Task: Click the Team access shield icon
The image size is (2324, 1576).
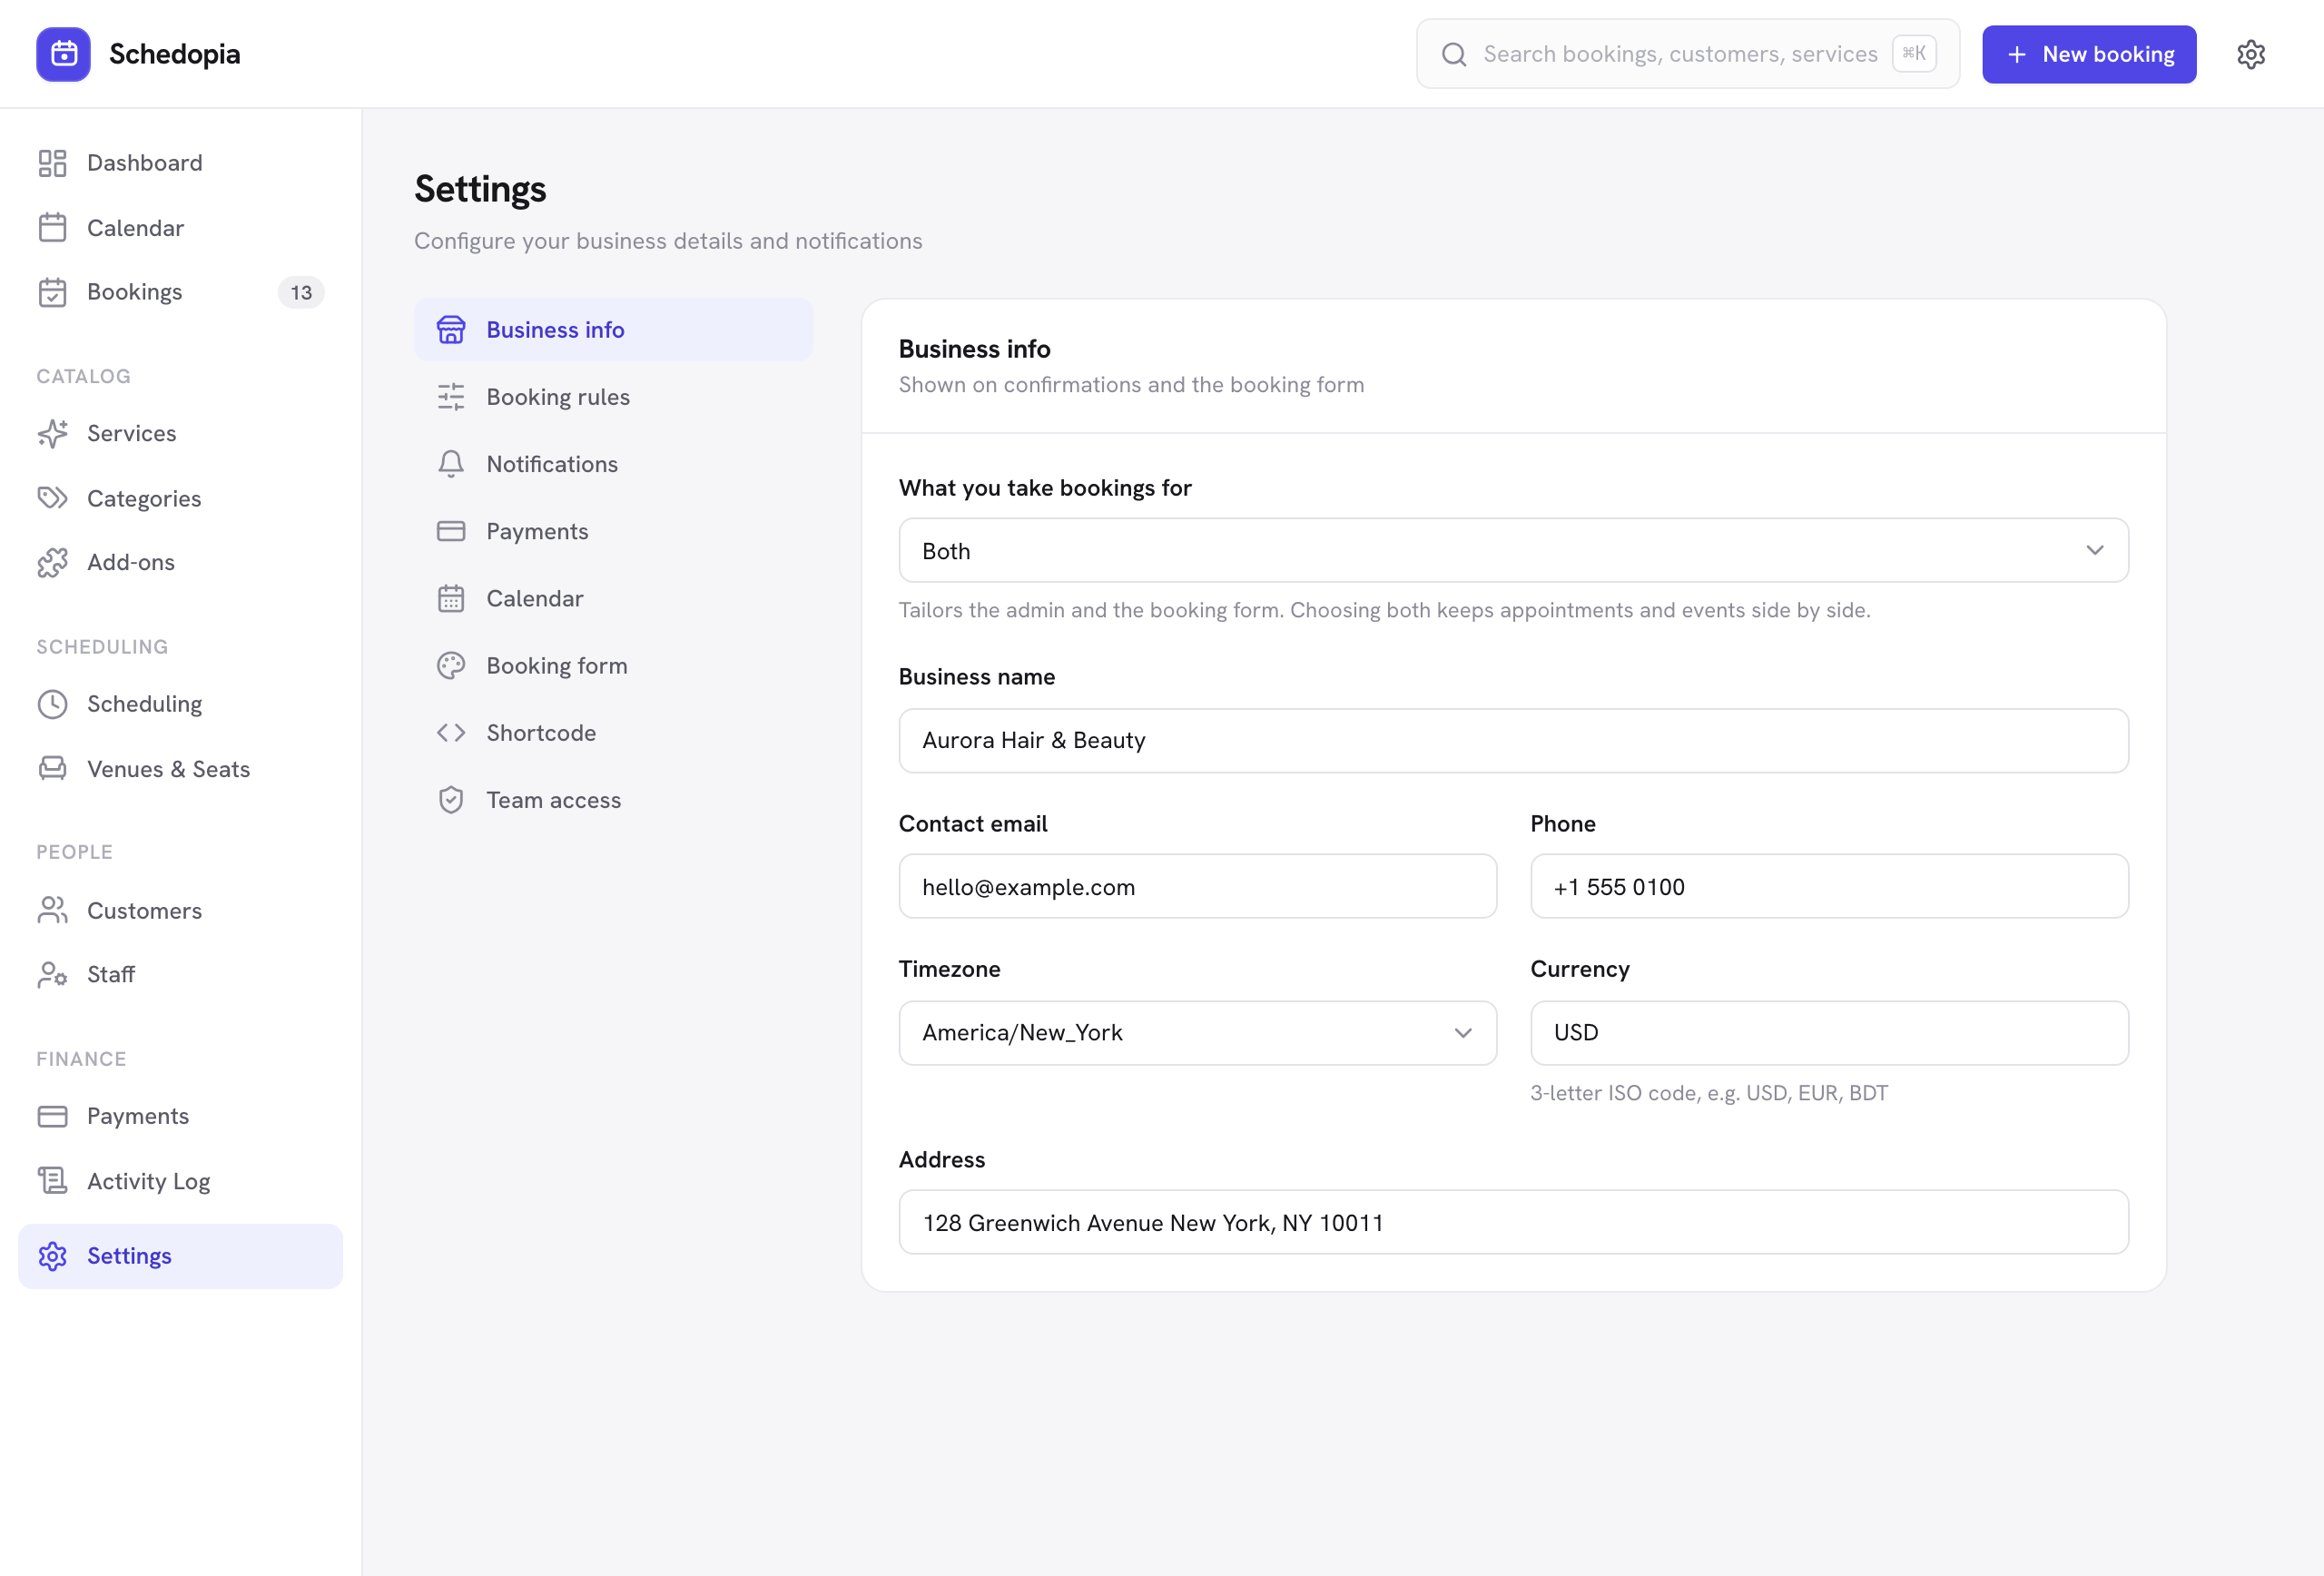Action: 451,800
